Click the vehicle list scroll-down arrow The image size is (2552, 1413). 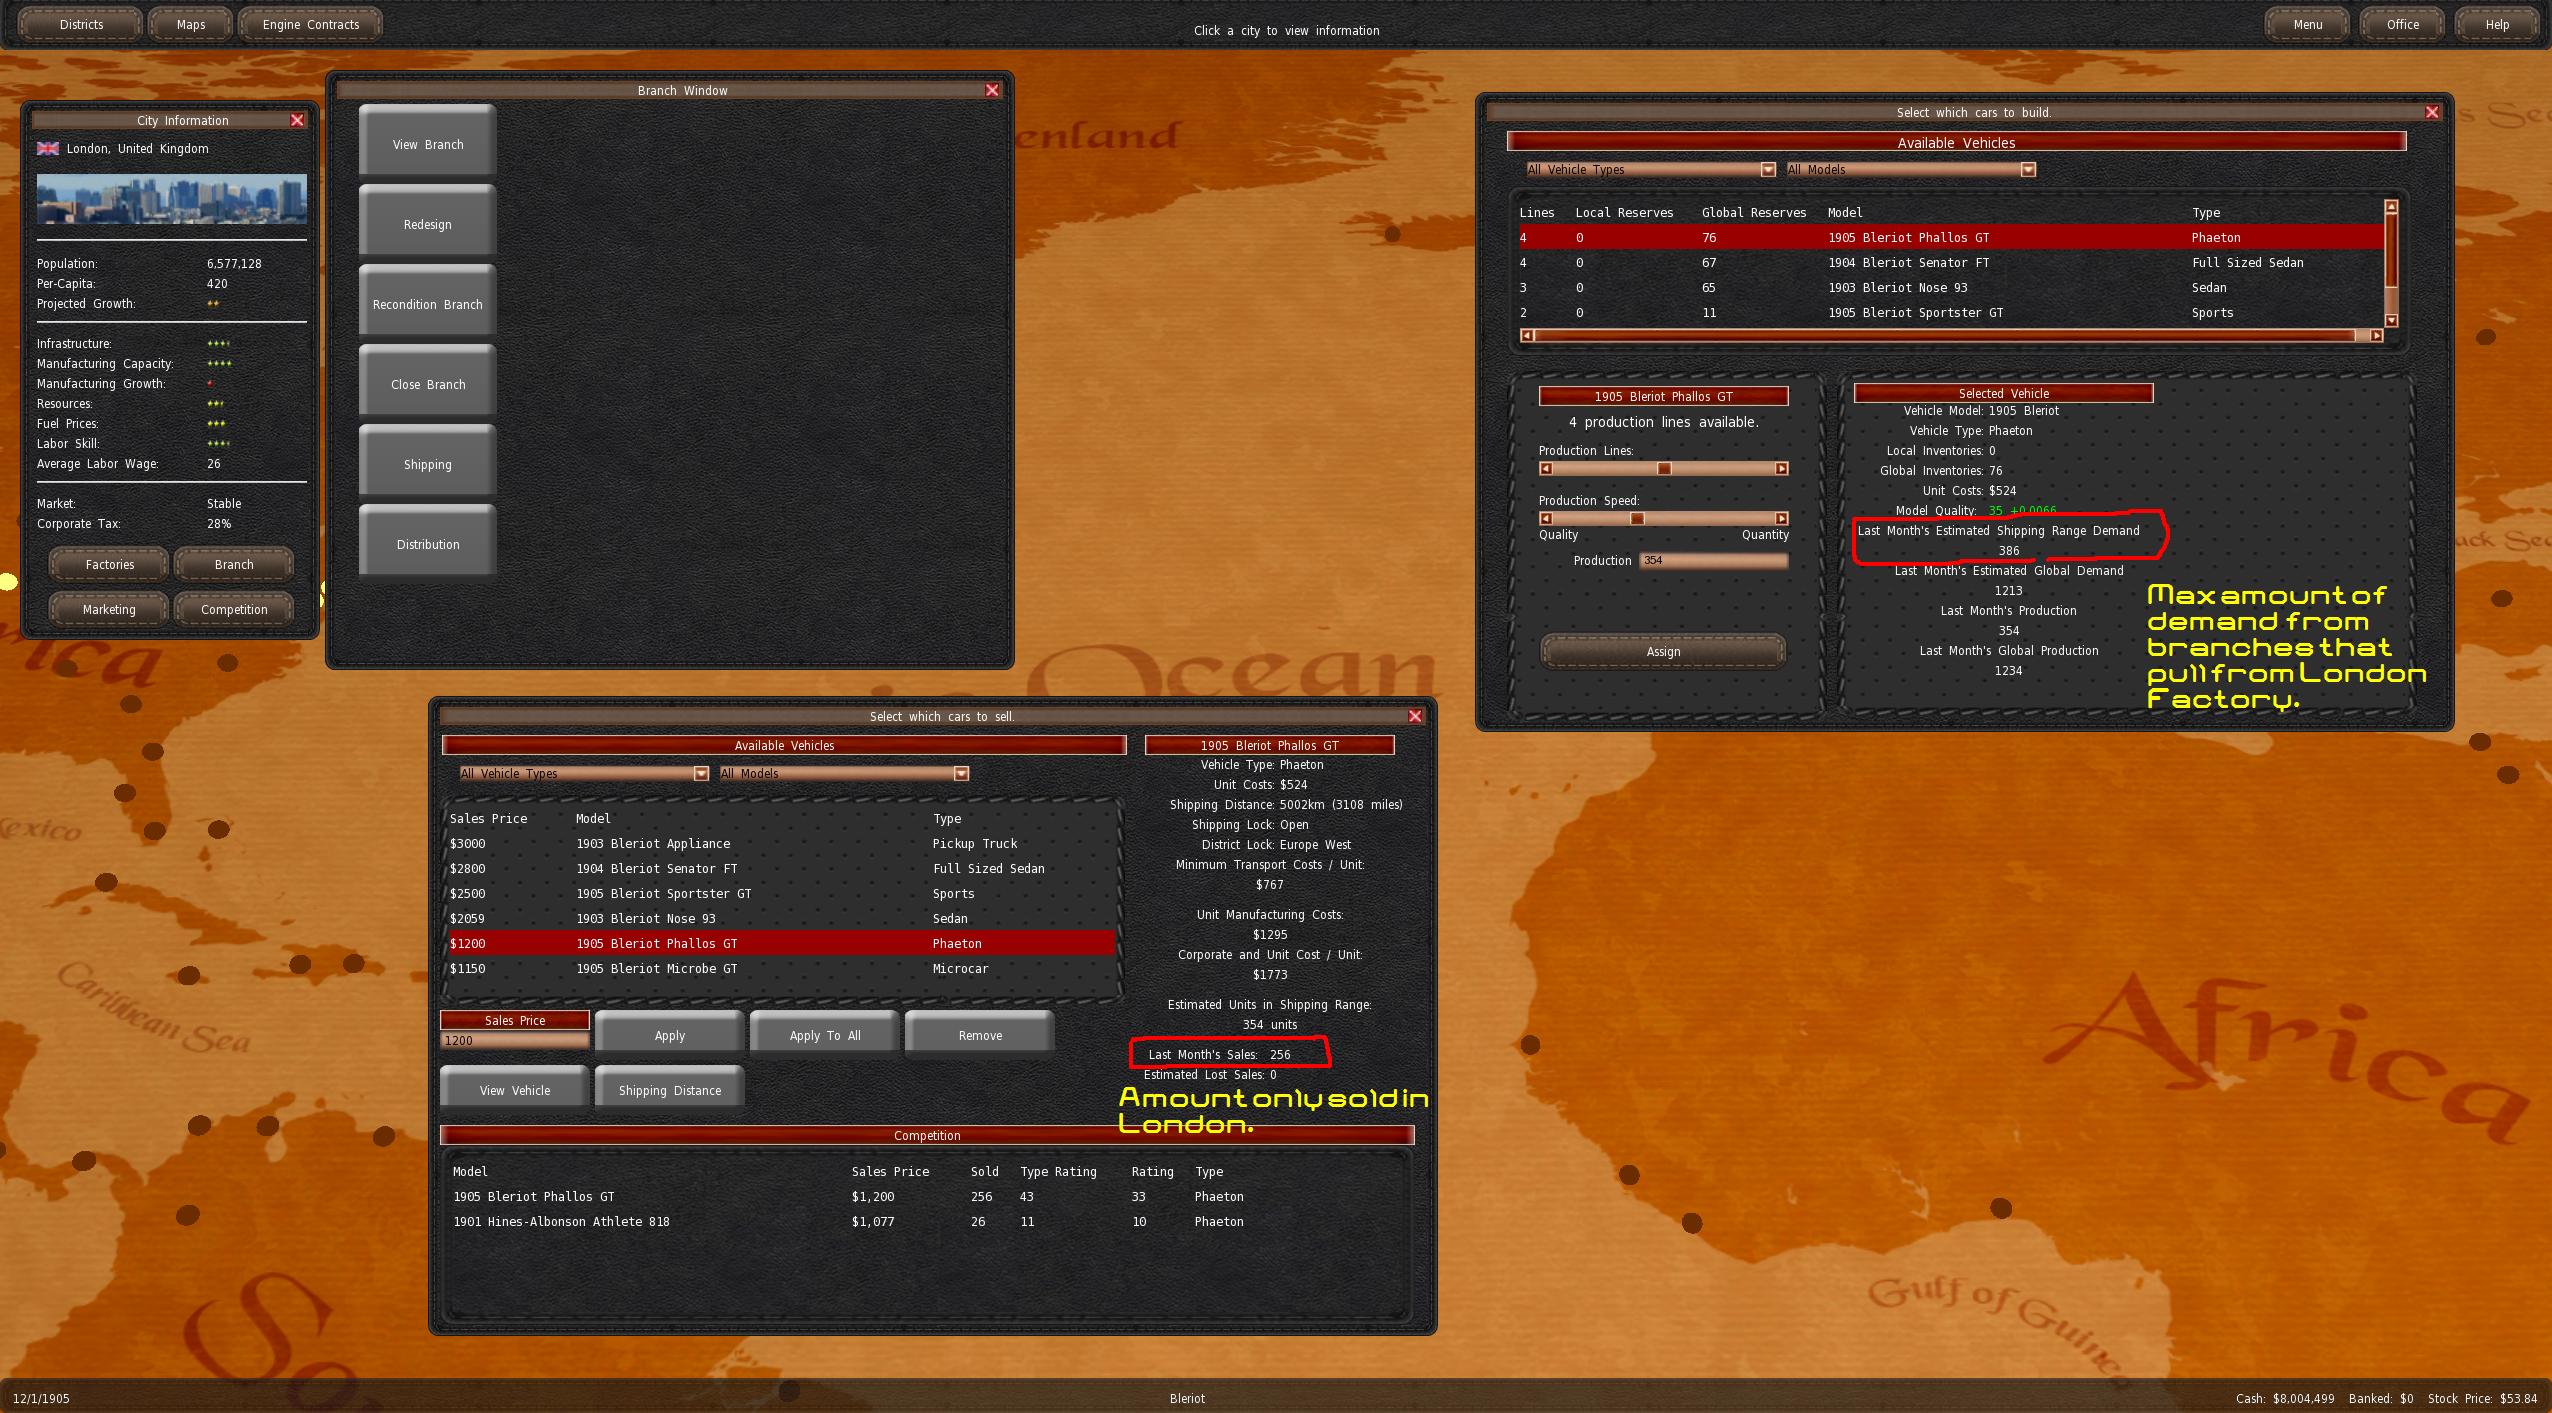coord(2391,321)
